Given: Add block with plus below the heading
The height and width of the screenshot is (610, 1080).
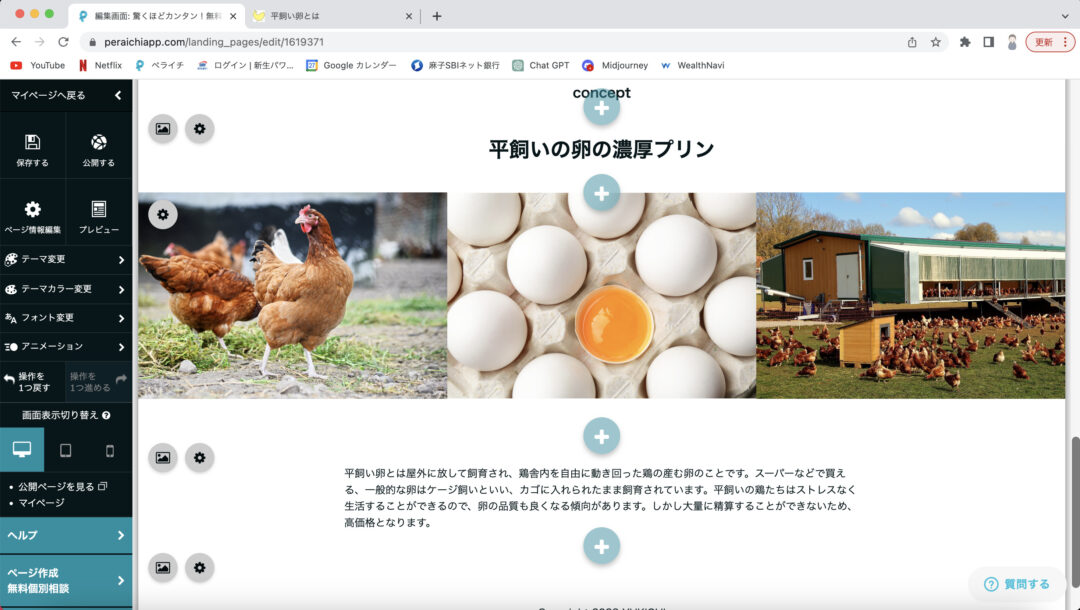Looking at the screenshot, I should click(x=601, y=193).
